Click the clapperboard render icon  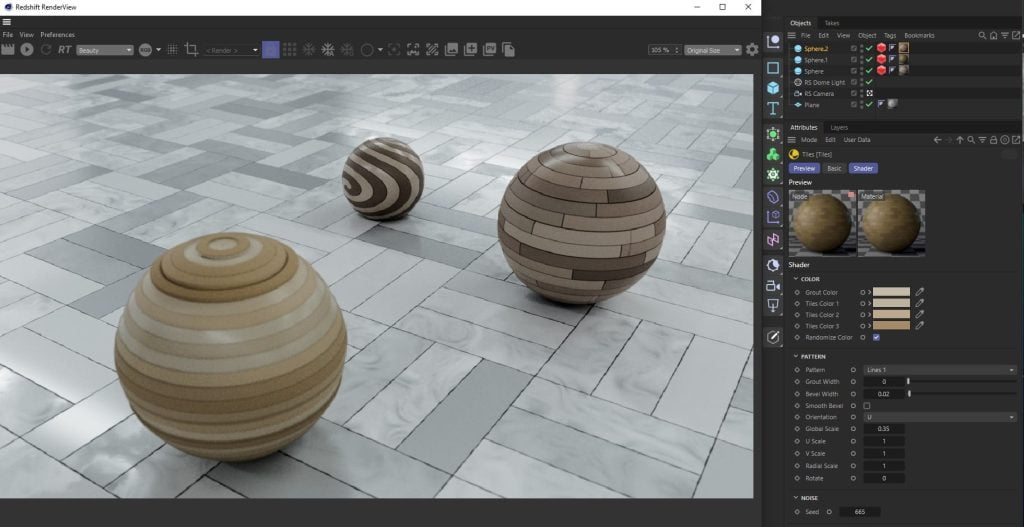click(9, 49)
